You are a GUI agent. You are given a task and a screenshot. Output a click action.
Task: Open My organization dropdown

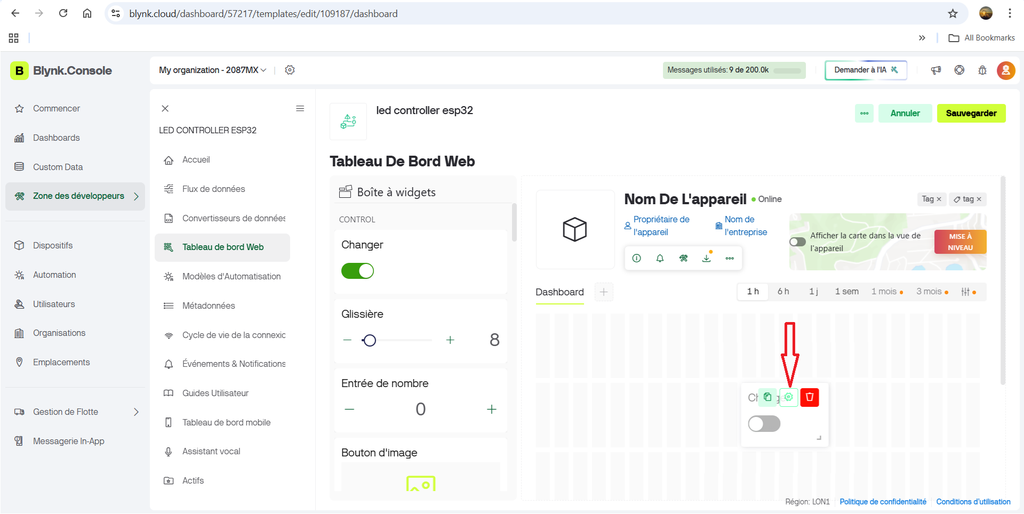[213, 70]
